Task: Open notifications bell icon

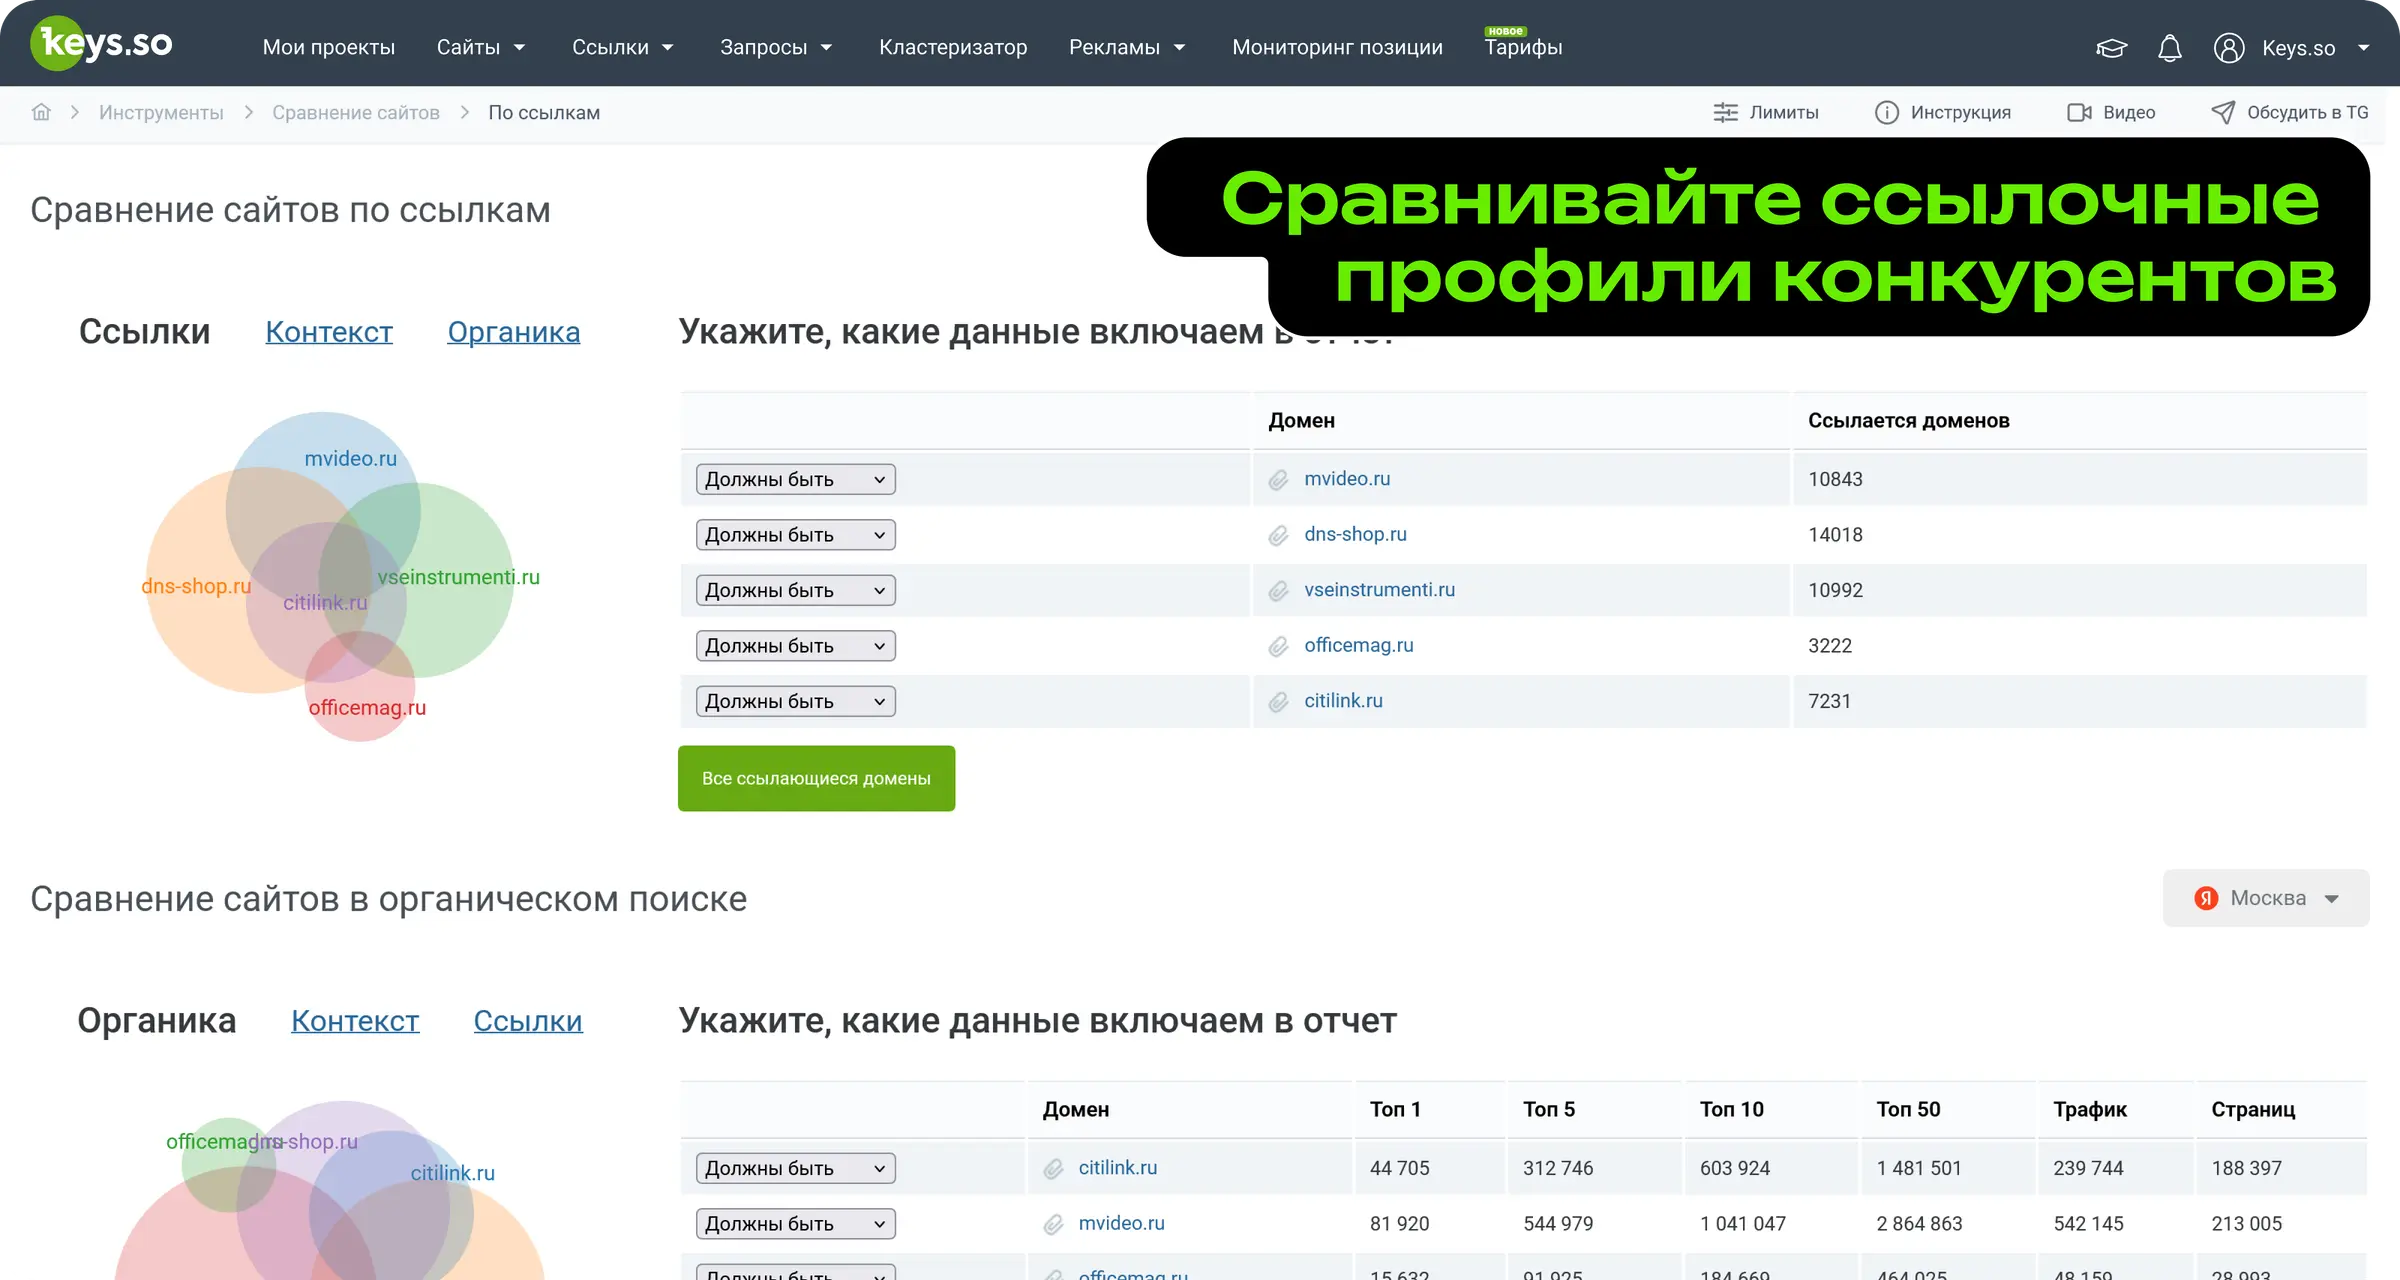Action: click(x=2169, y=48)
